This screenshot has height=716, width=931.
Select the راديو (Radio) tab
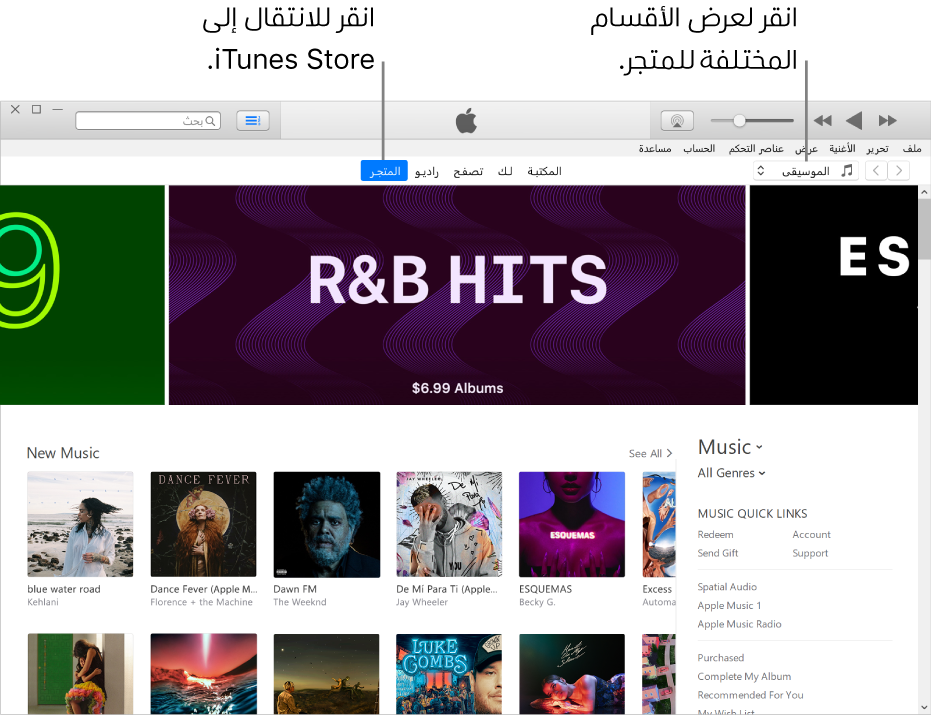point(427,170)
